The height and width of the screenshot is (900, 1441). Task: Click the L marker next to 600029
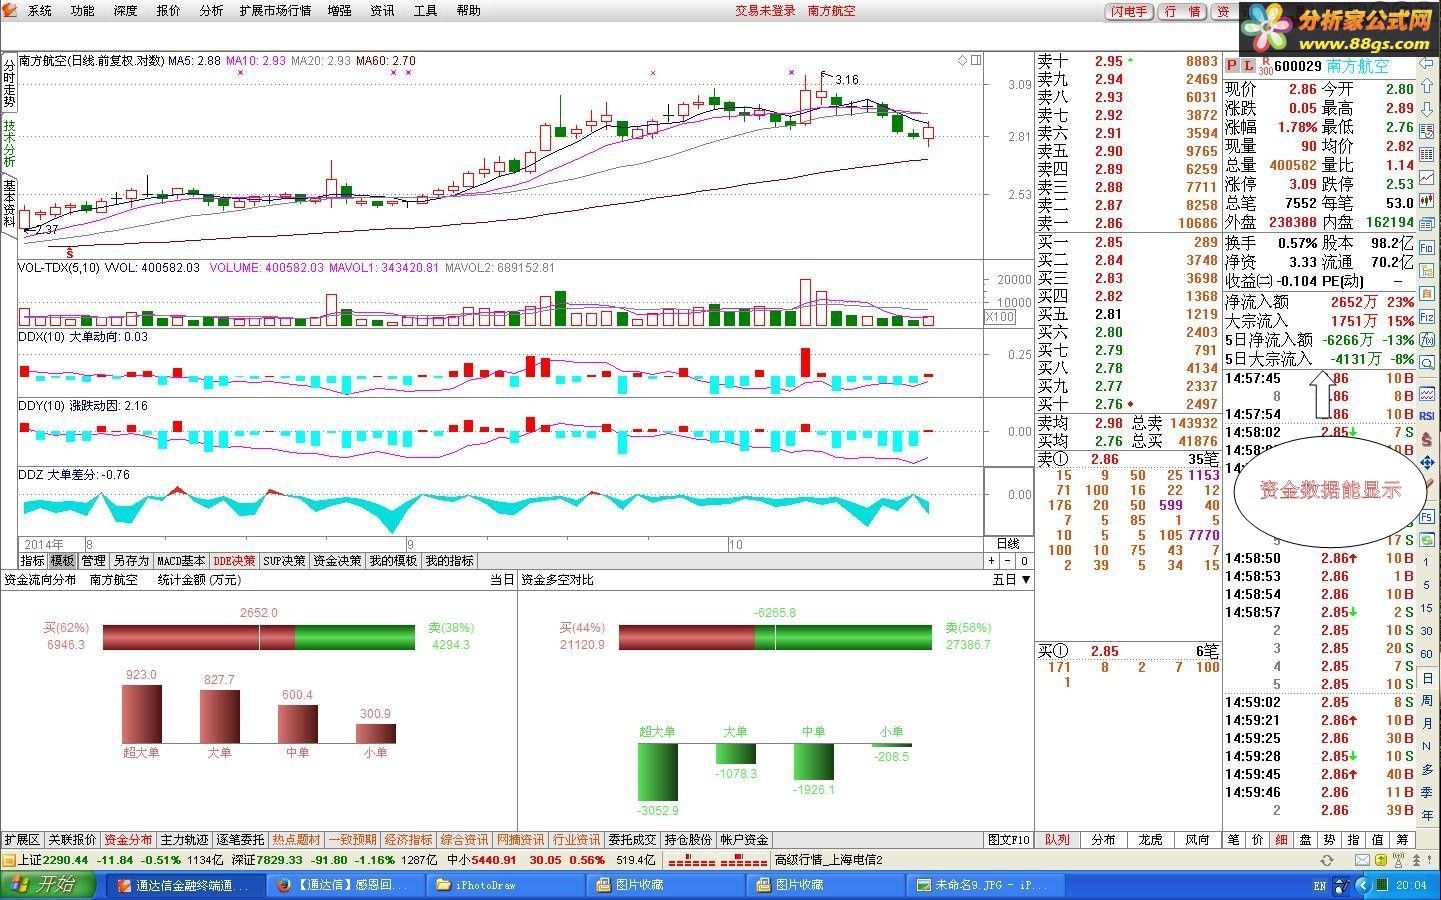coord(1249,66)
